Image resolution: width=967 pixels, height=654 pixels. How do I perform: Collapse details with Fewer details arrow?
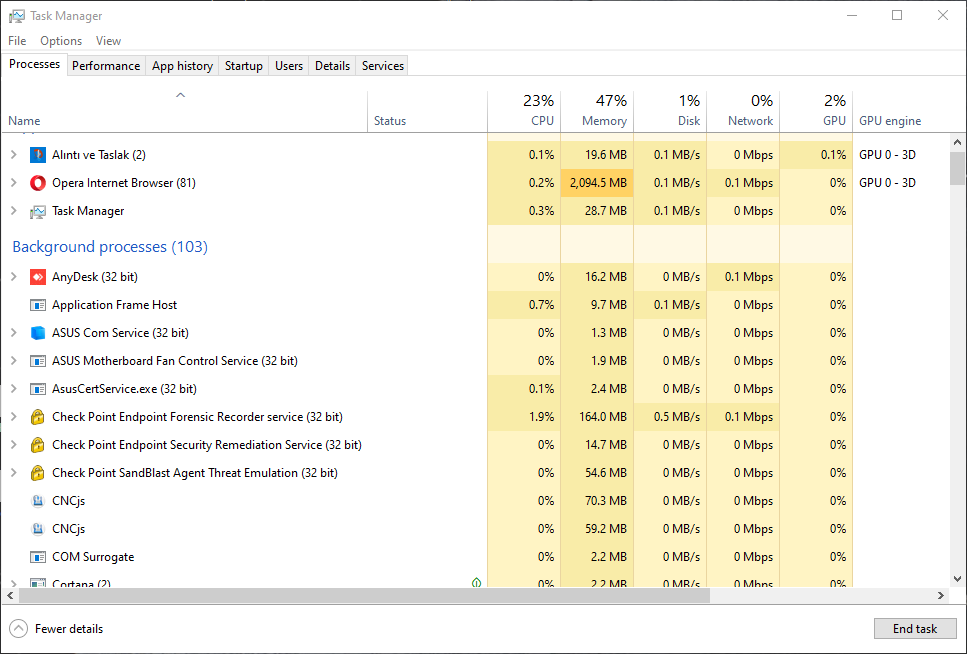coord(18,629)
